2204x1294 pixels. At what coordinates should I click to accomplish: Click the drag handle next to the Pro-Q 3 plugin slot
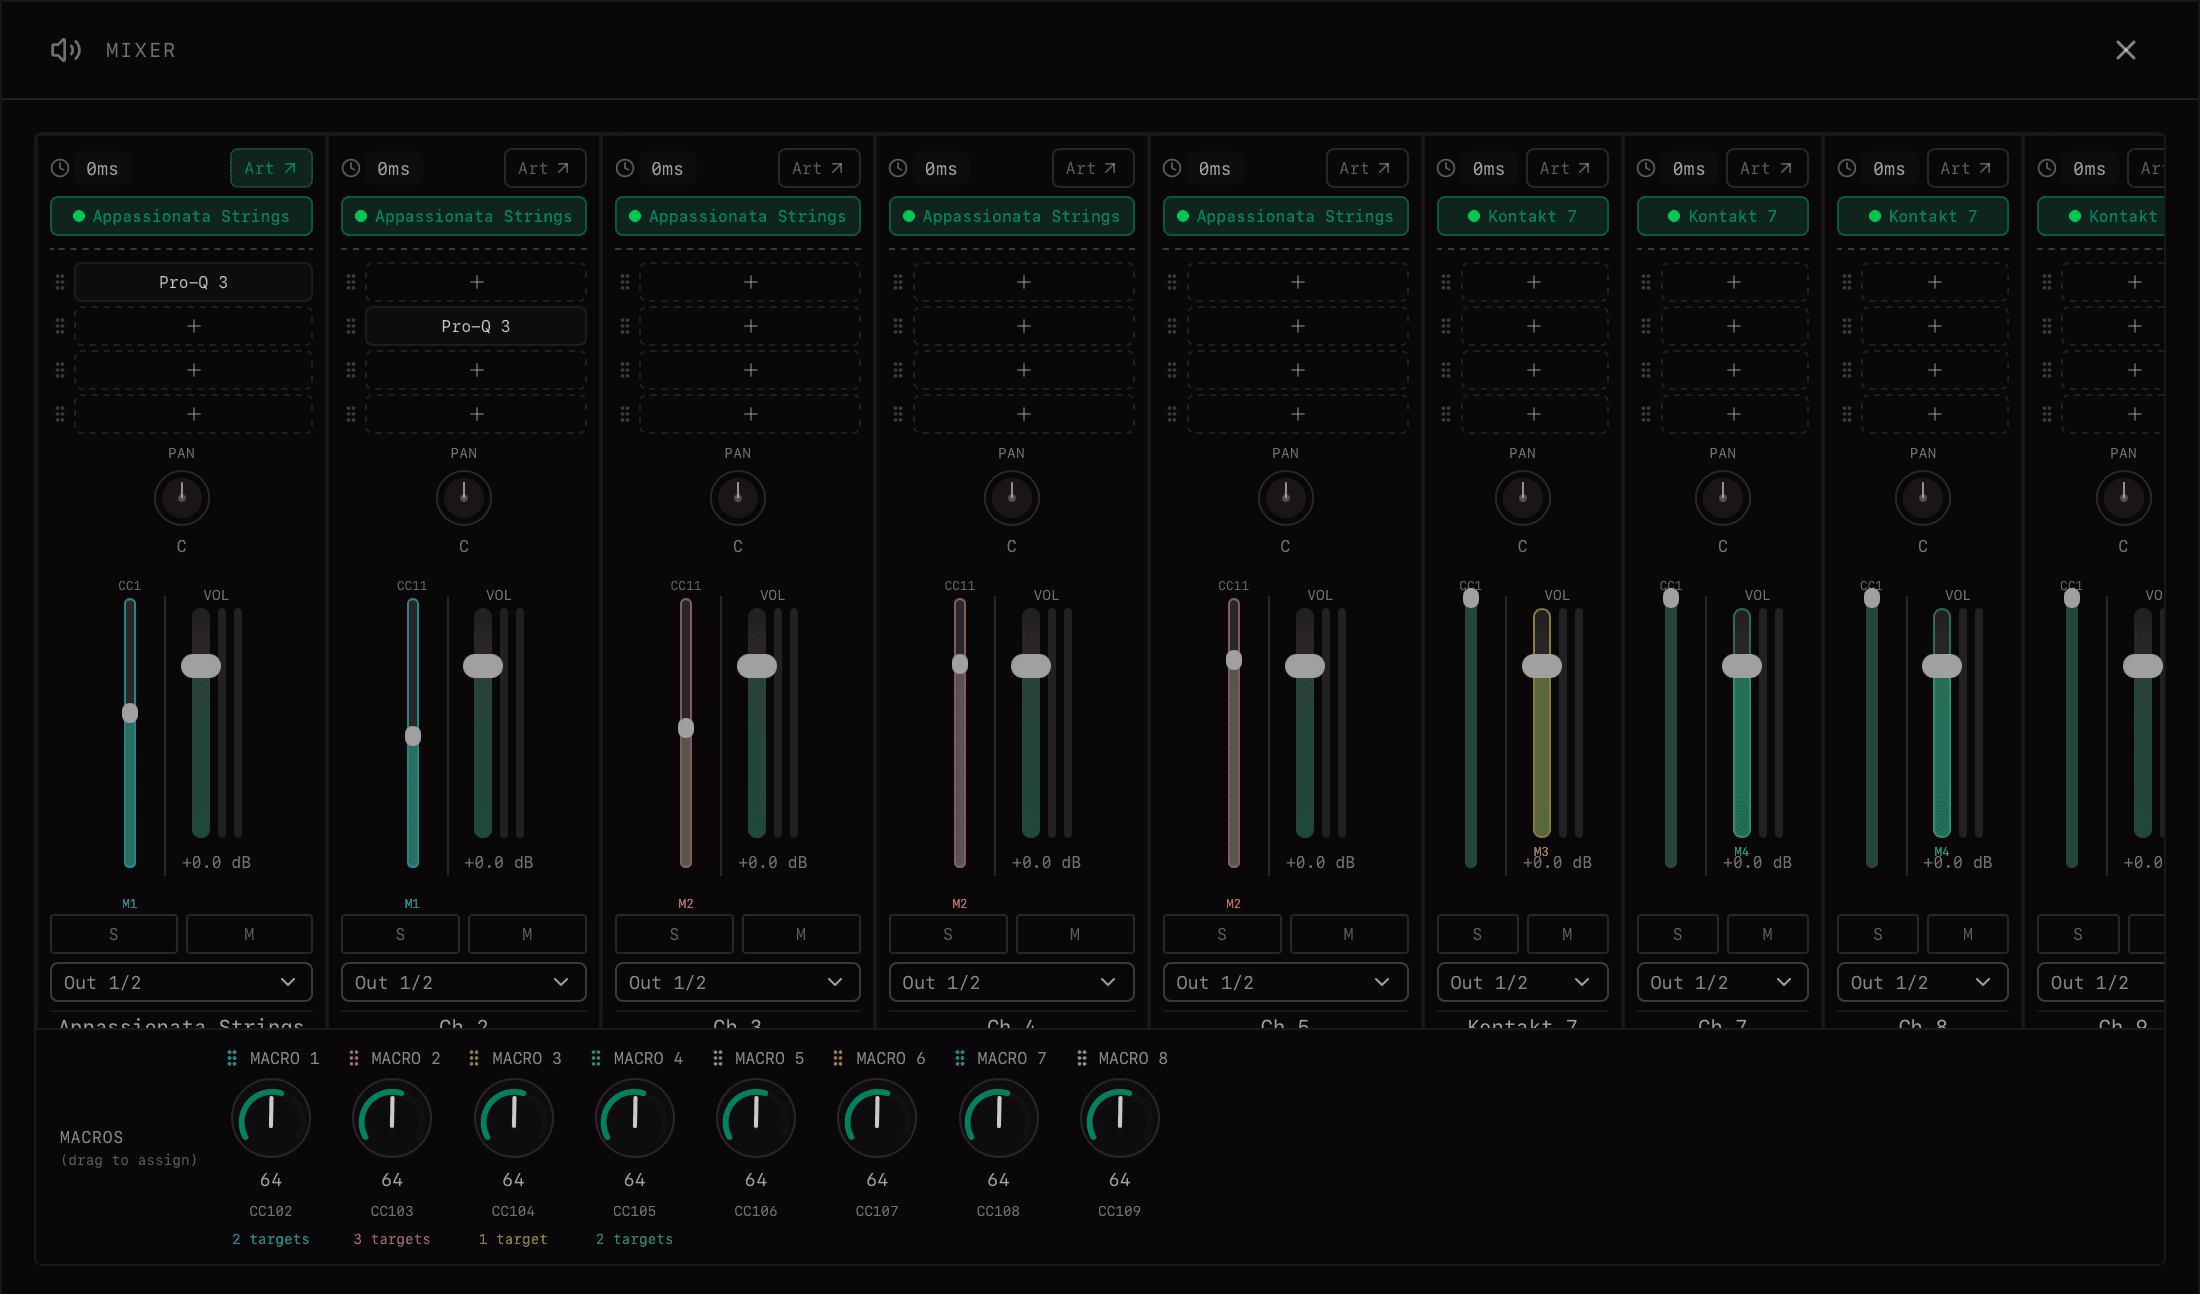point(58,281)
